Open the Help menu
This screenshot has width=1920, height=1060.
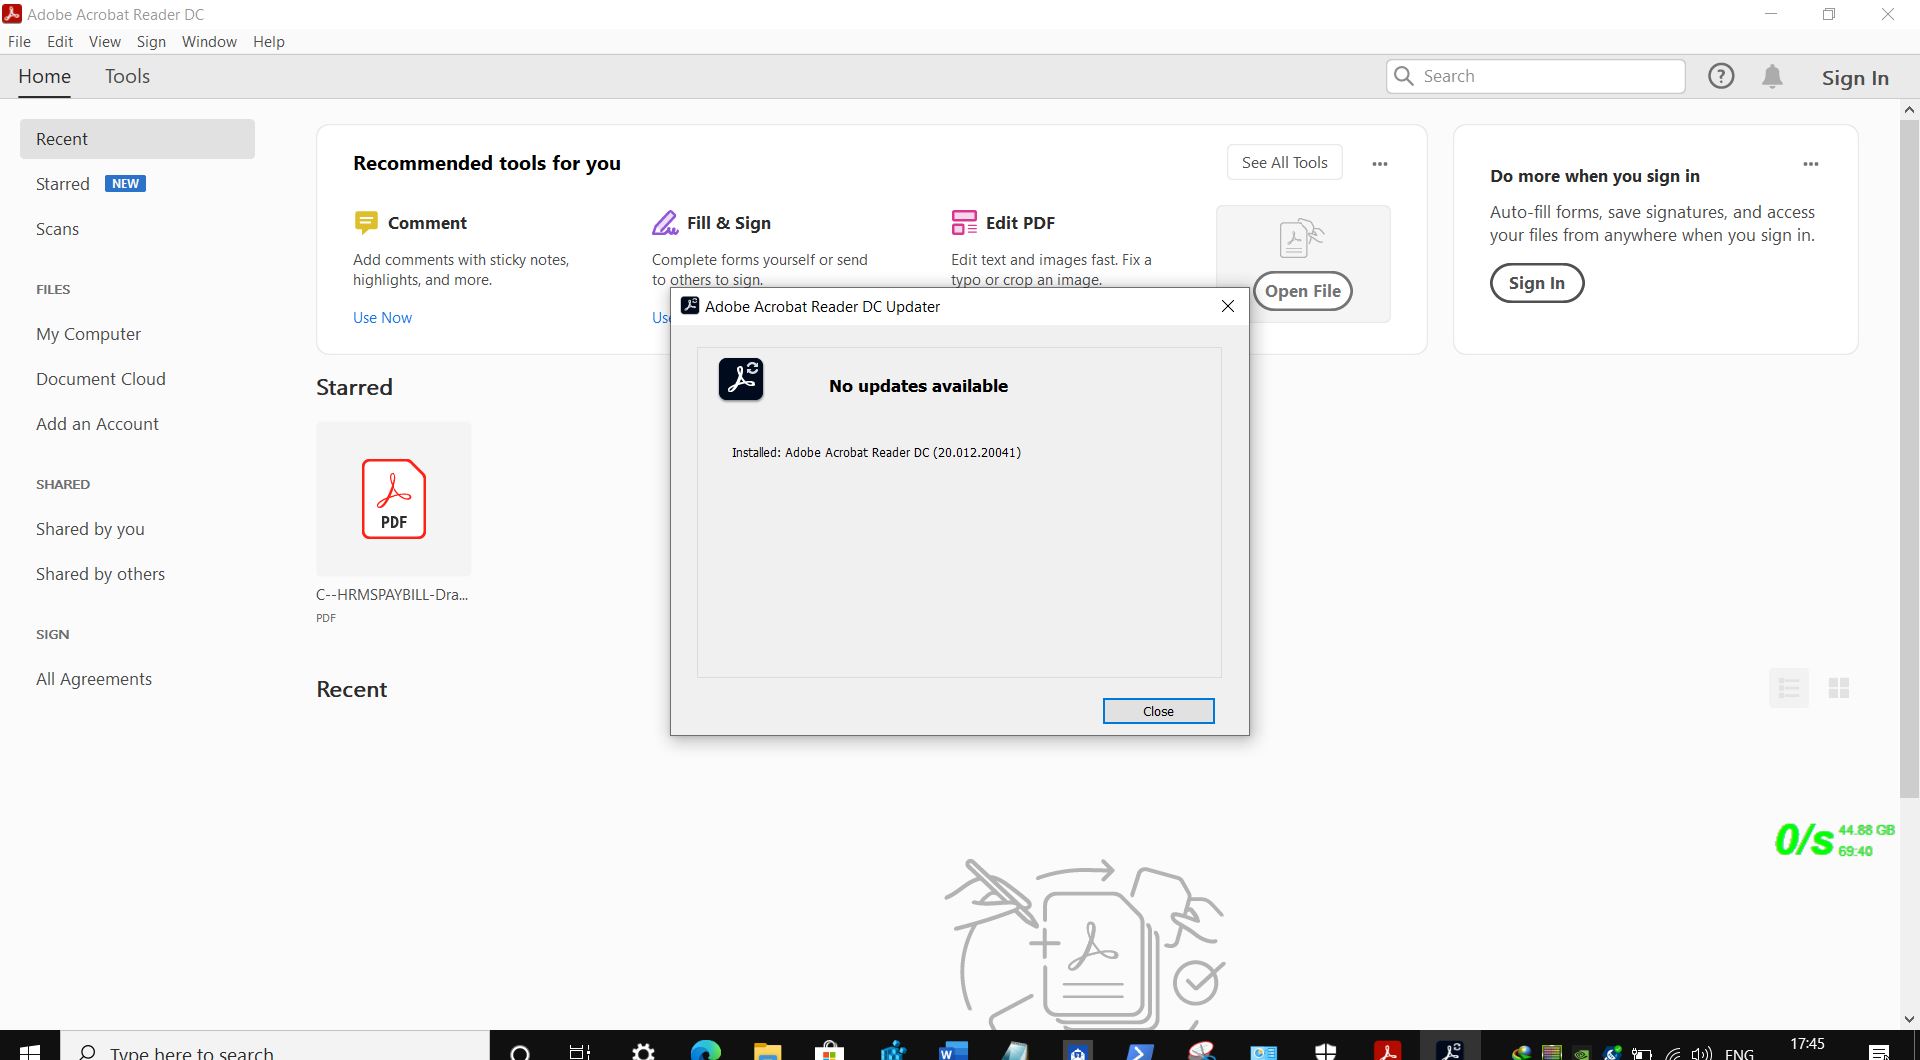click(x=269, y=41)
